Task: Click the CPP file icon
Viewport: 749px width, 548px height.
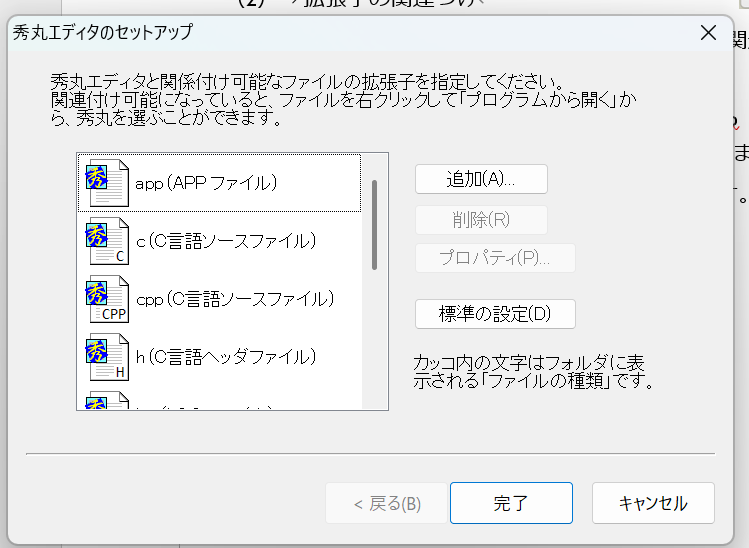Action: pyautogui.click(x=107, y=299)
